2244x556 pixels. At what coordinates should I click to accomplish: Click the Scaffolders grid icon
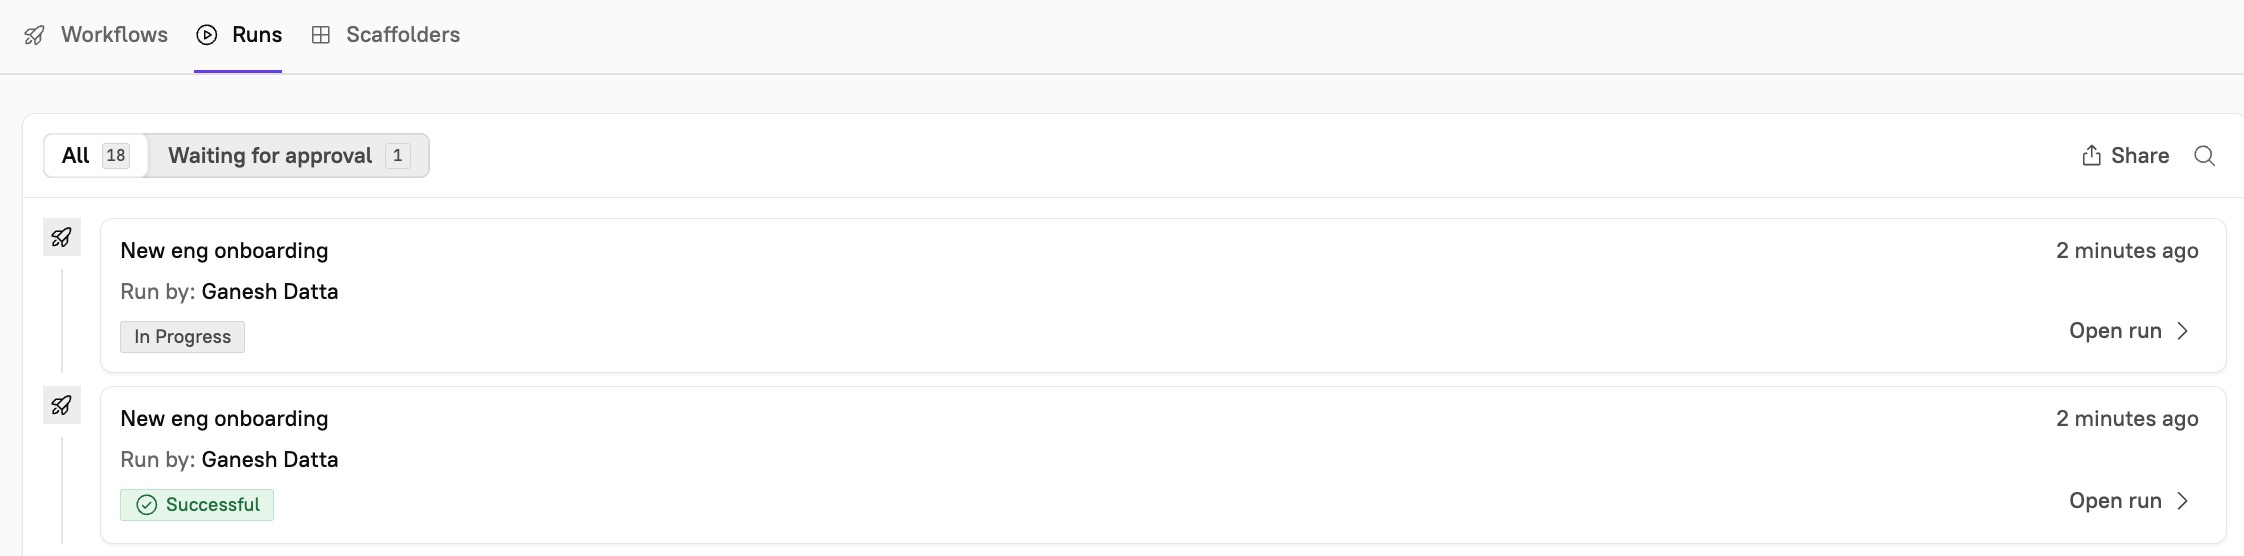click(x=321, y=35)
